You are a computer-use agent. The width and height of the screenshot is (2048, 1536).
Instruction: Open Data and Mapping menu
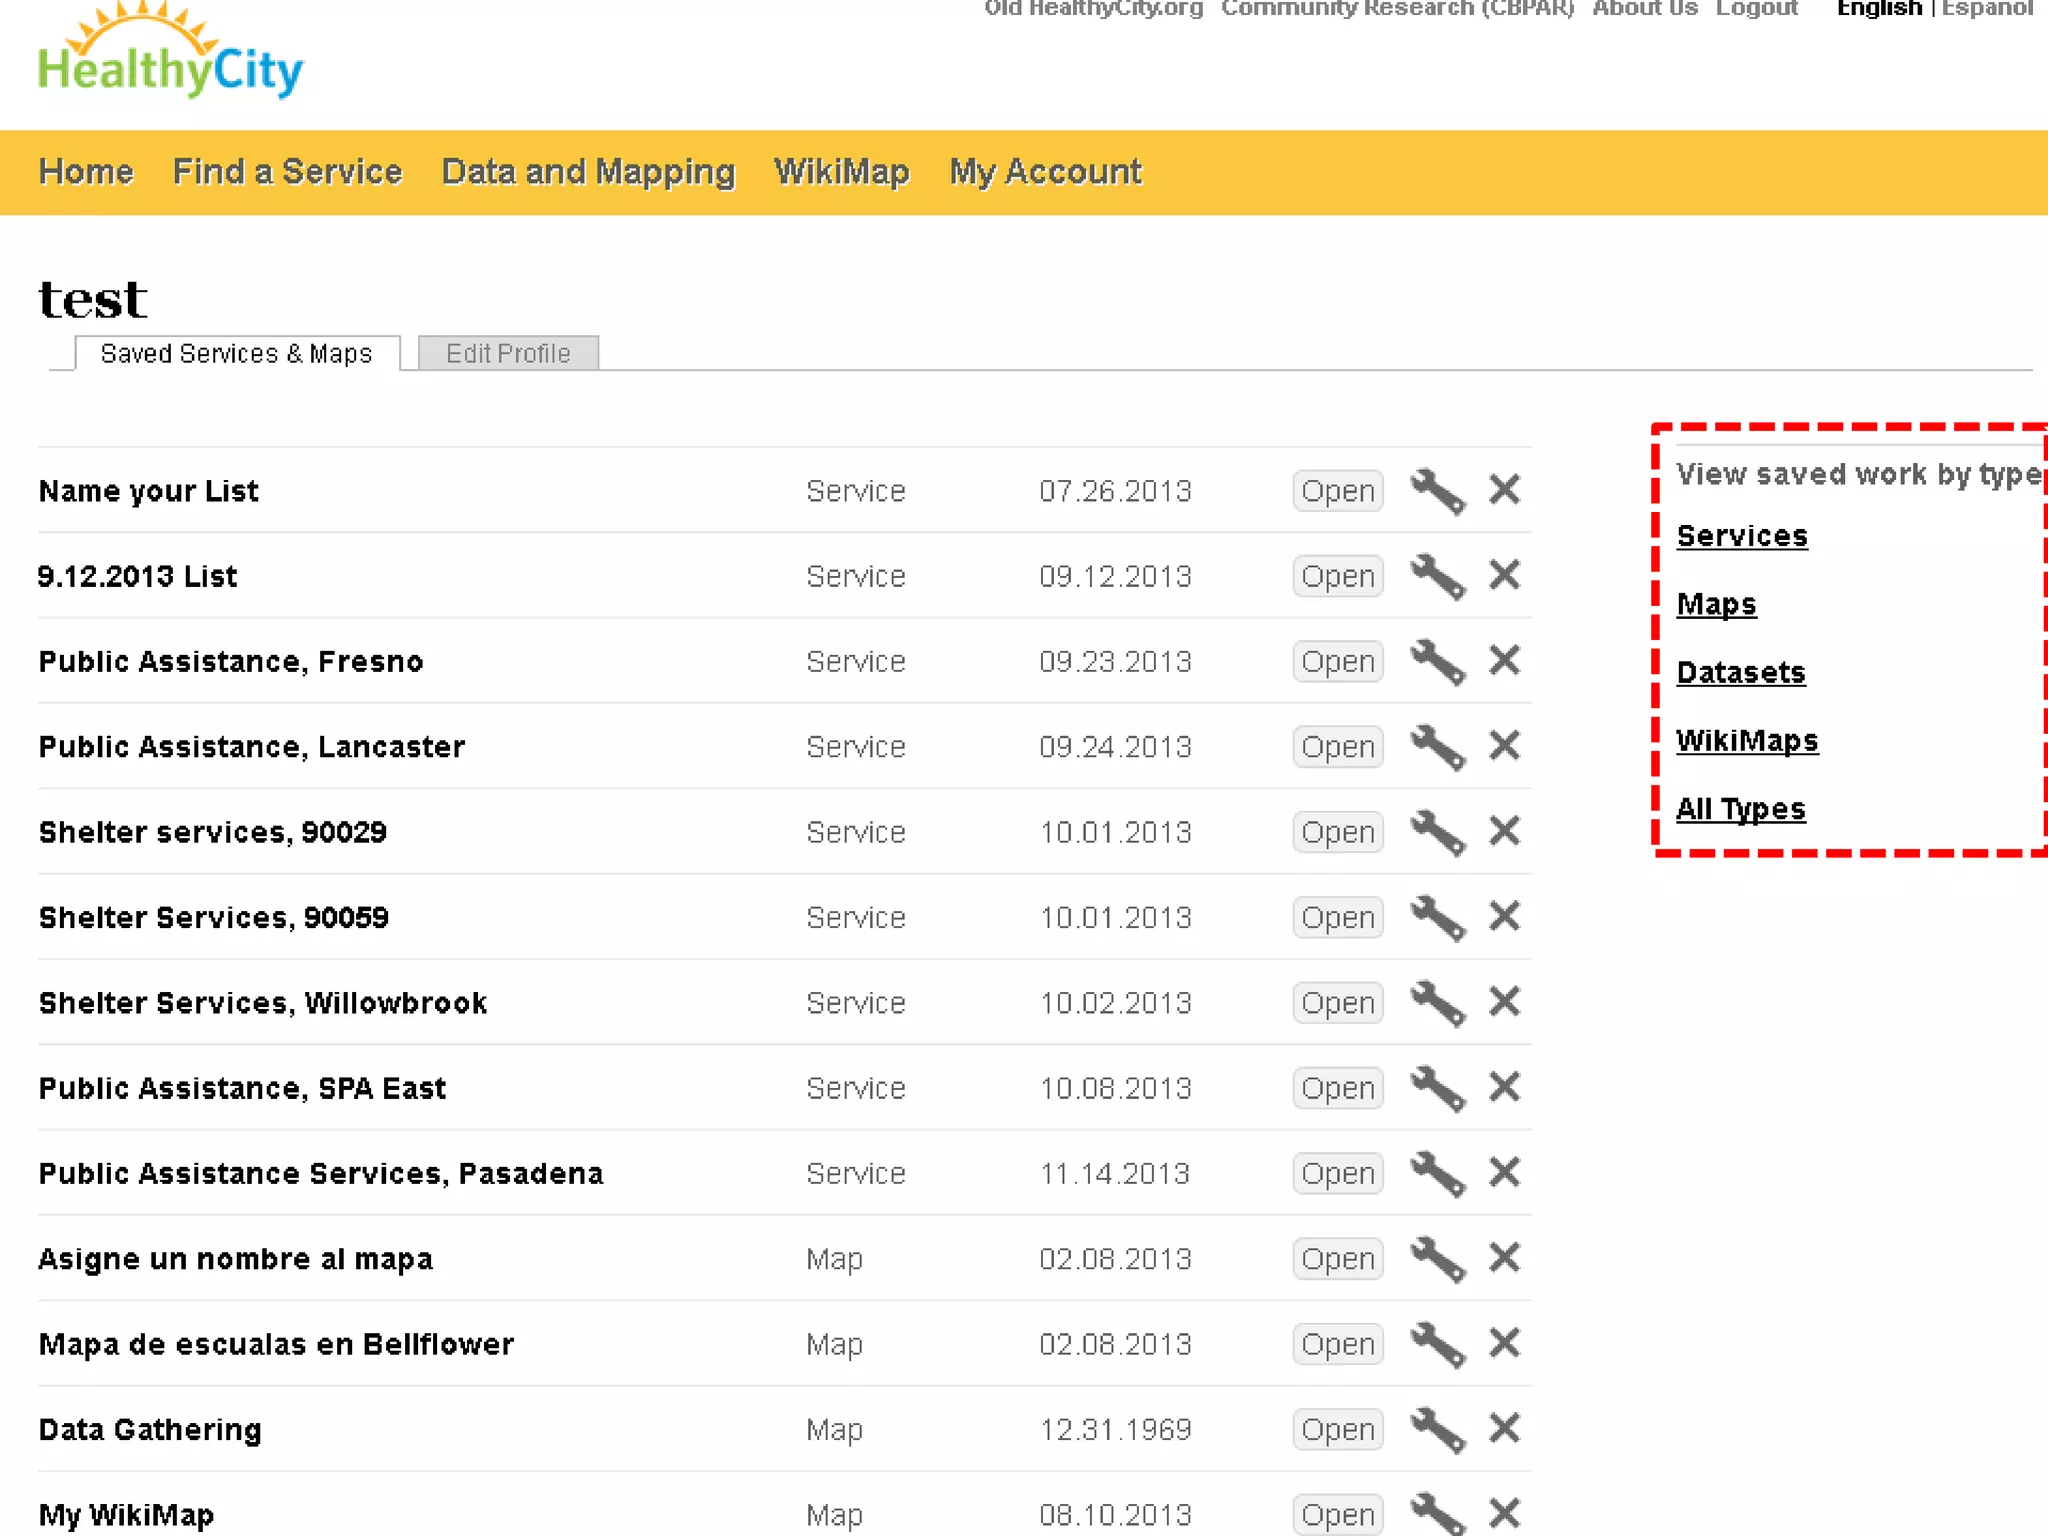(588, 172)
